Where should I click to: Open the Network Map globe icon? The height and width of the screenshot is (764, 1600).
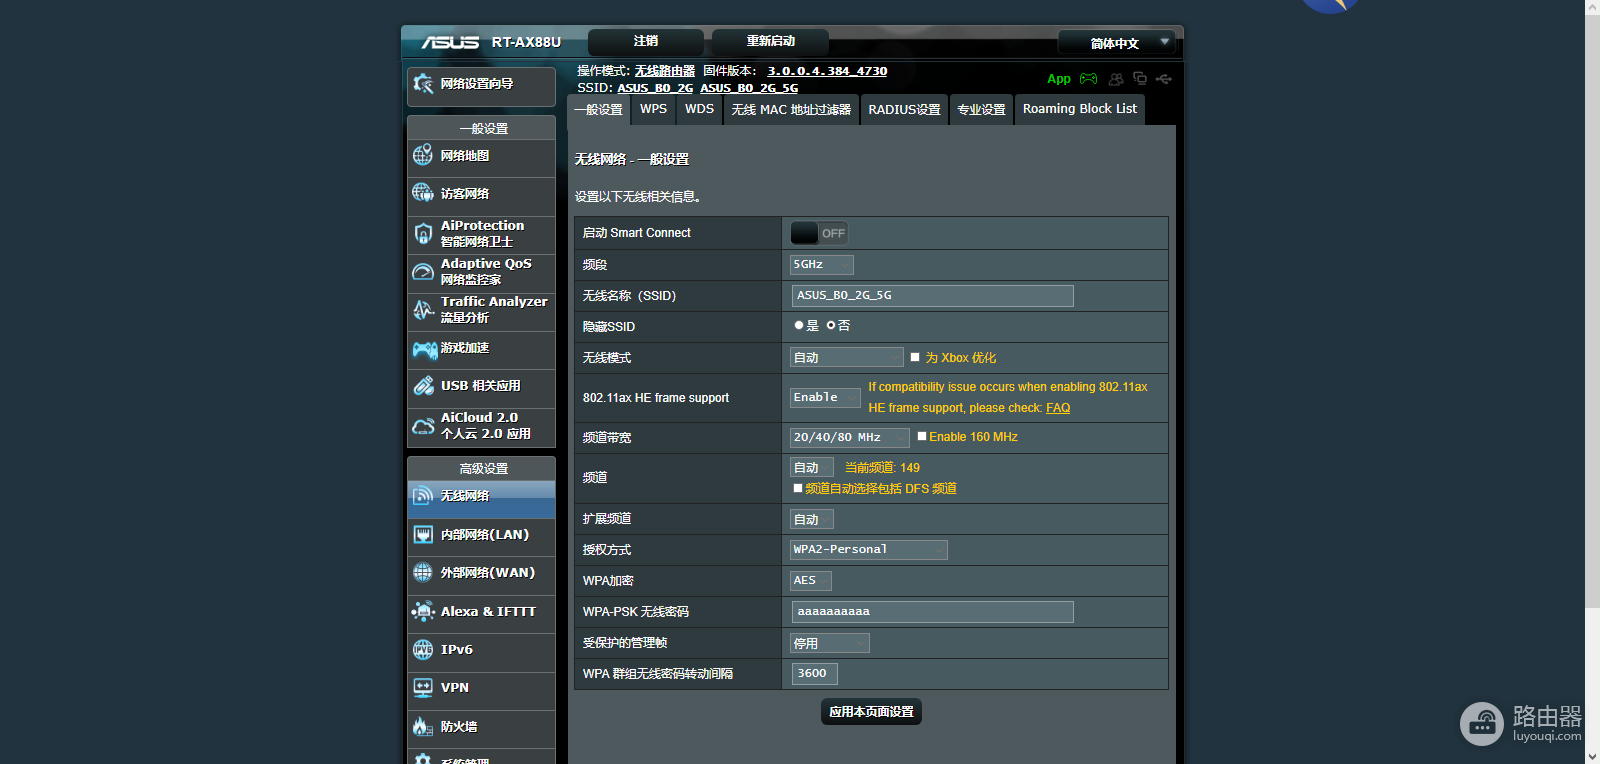[x=423, y=156]
